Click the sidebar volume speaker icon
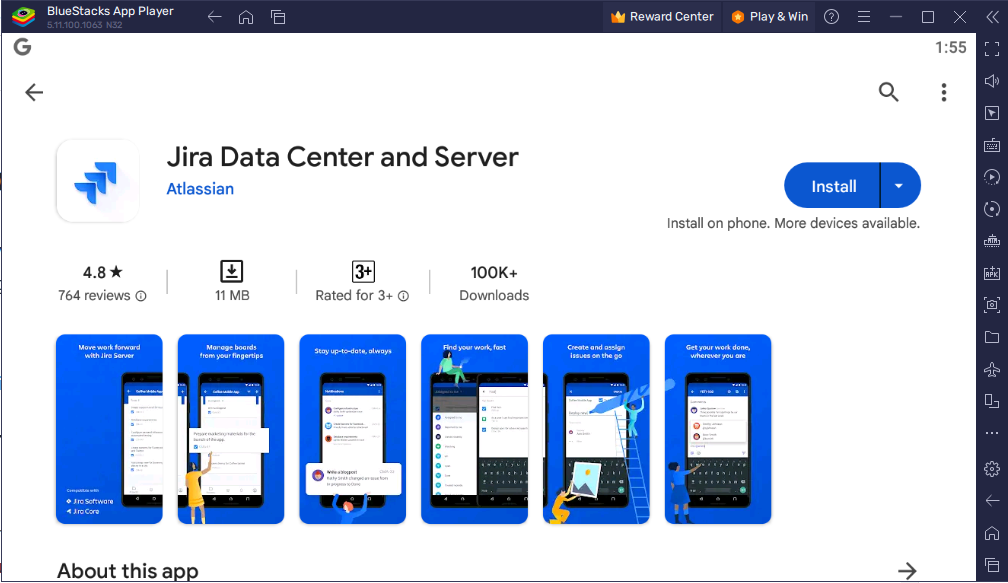This screenshot has width=1008, height=583. pyautogui.click(x=992, y=81)
